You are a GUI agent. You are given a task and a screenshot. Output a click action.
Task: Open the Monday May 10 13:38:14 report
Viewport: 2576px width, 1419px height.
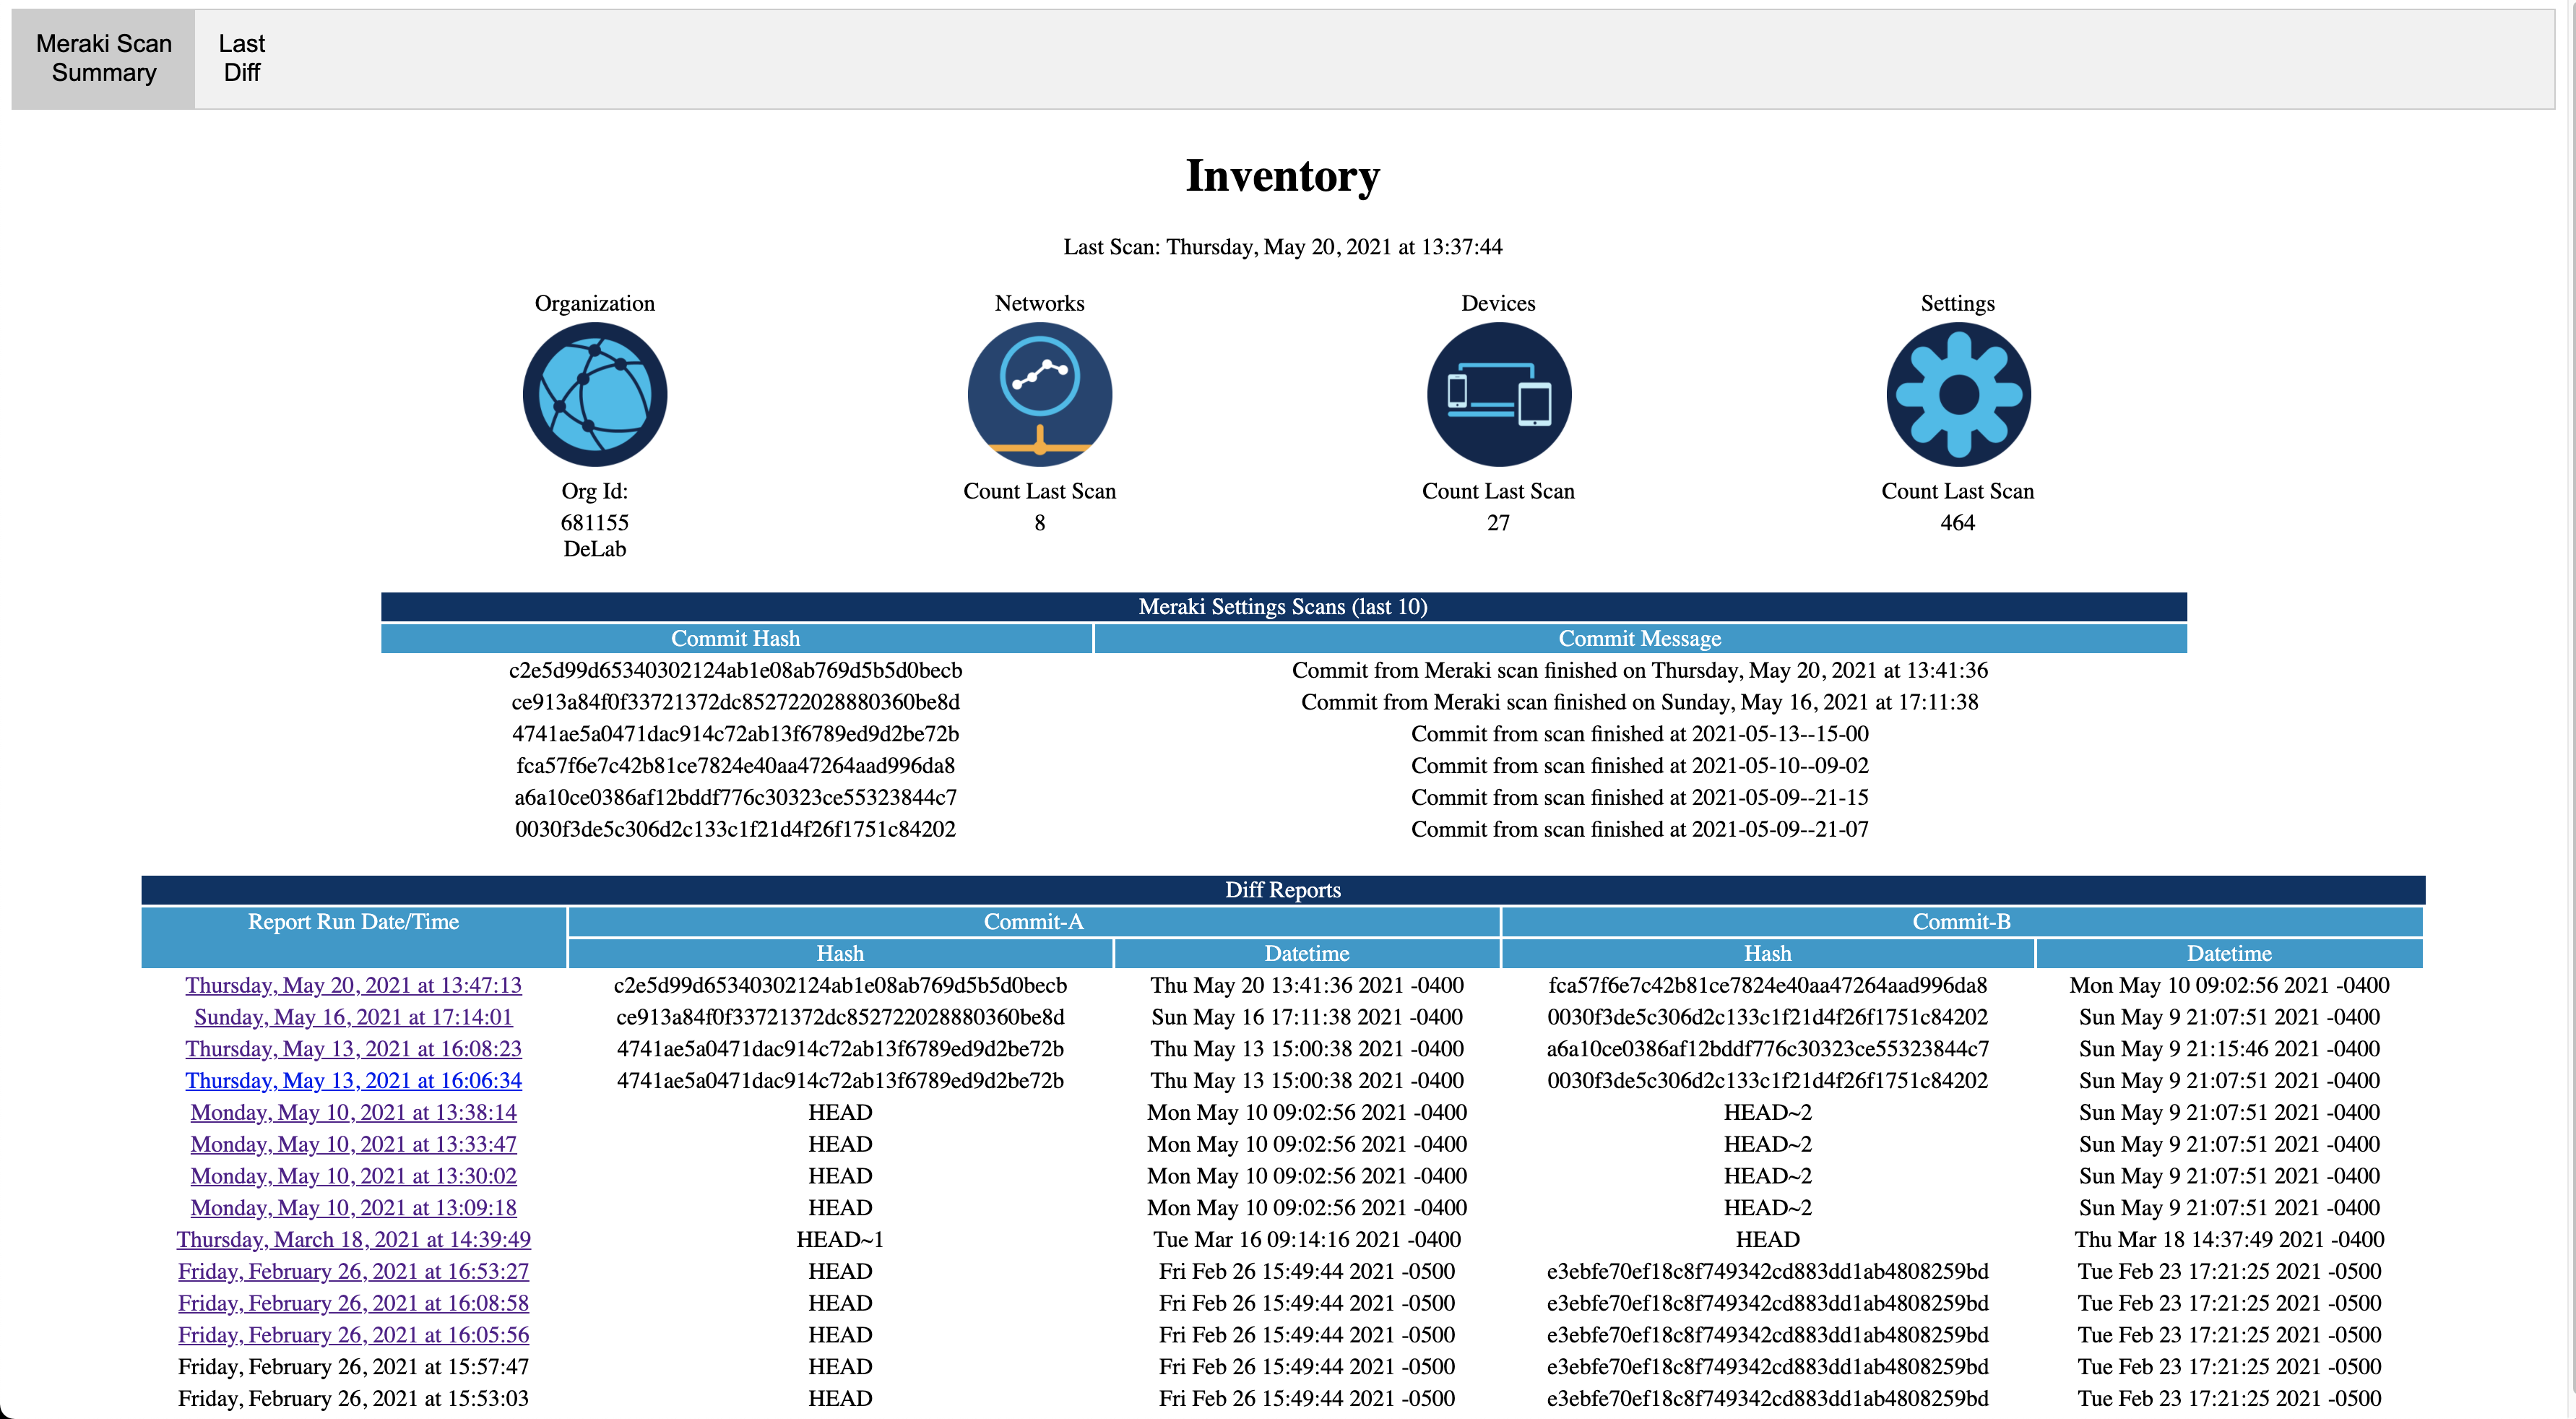pyautogui.click(x=353, y=1112)
